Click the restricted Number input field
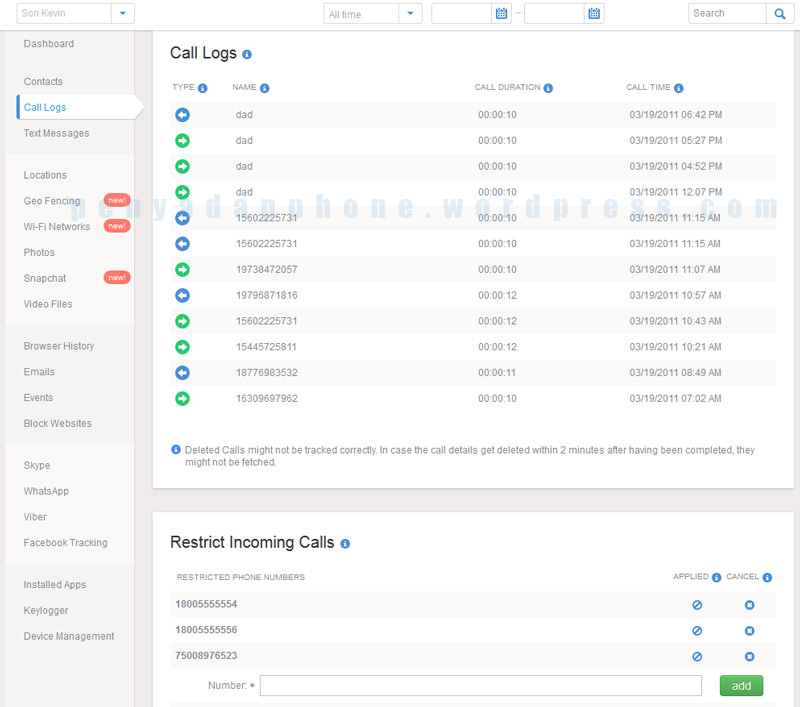 click(480, 686)
